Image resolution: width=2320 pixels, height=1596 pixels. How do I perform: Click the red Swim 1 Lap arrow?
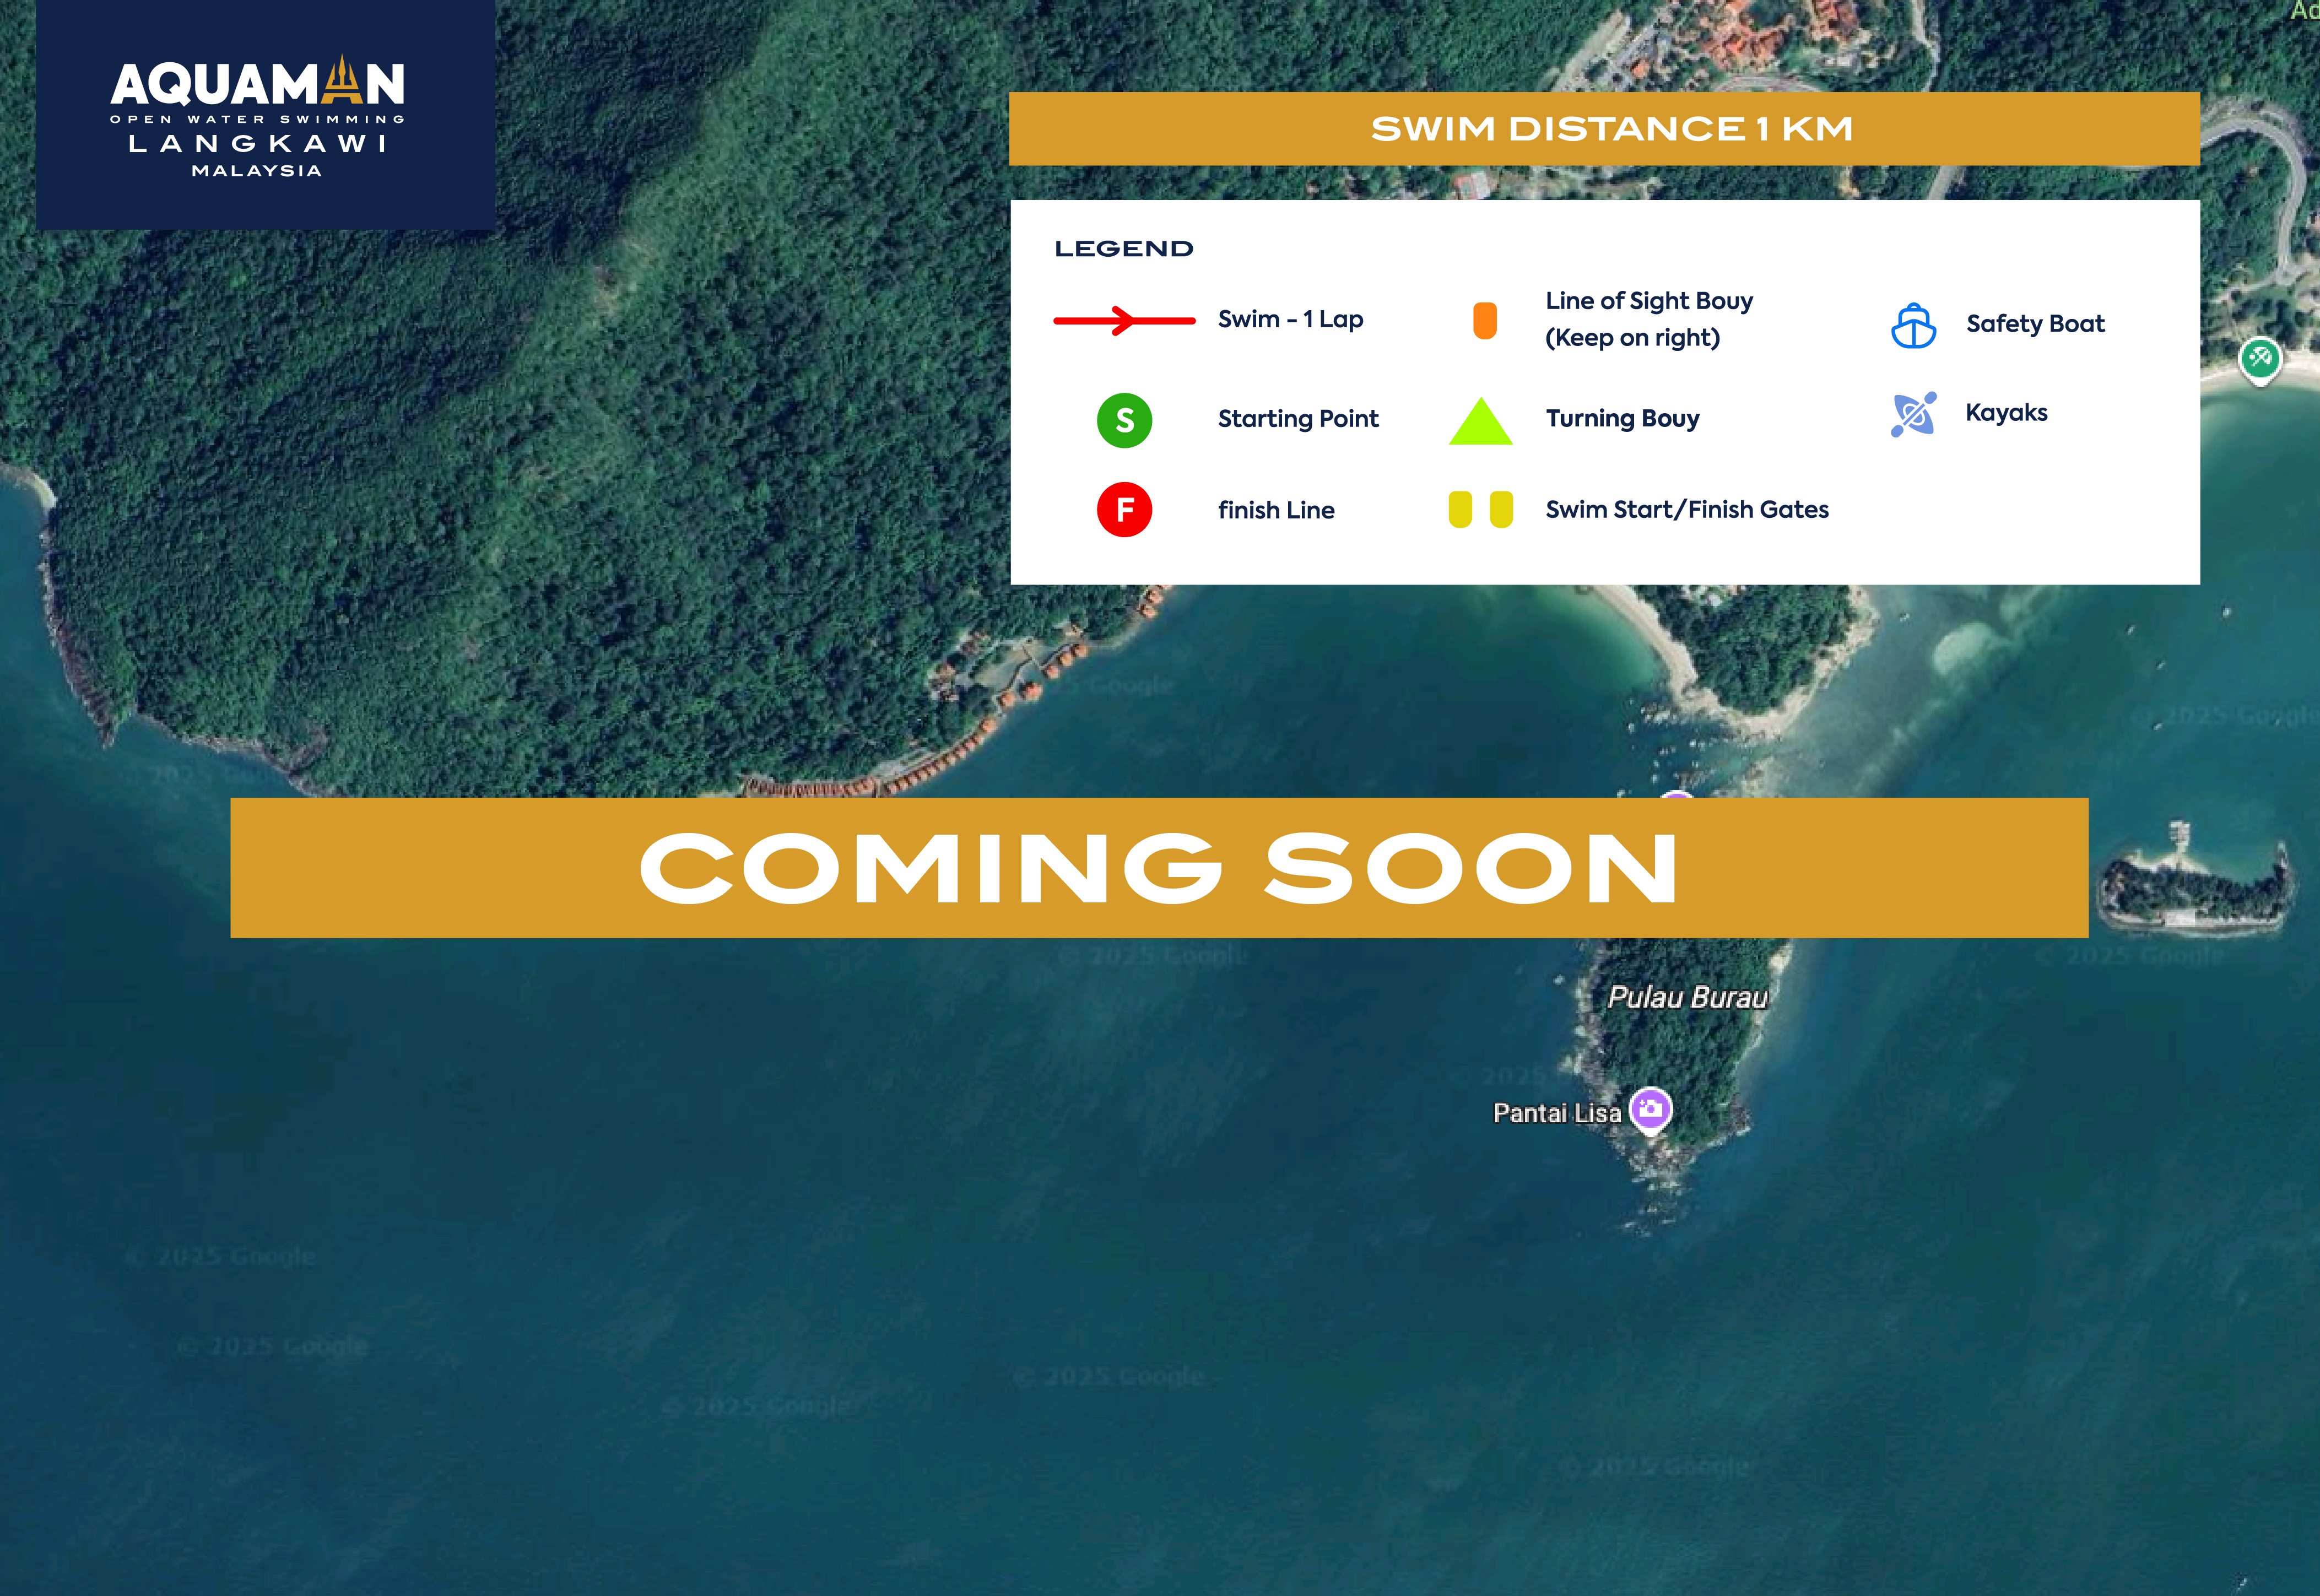pyautogui.click(x=1124, y=320)
